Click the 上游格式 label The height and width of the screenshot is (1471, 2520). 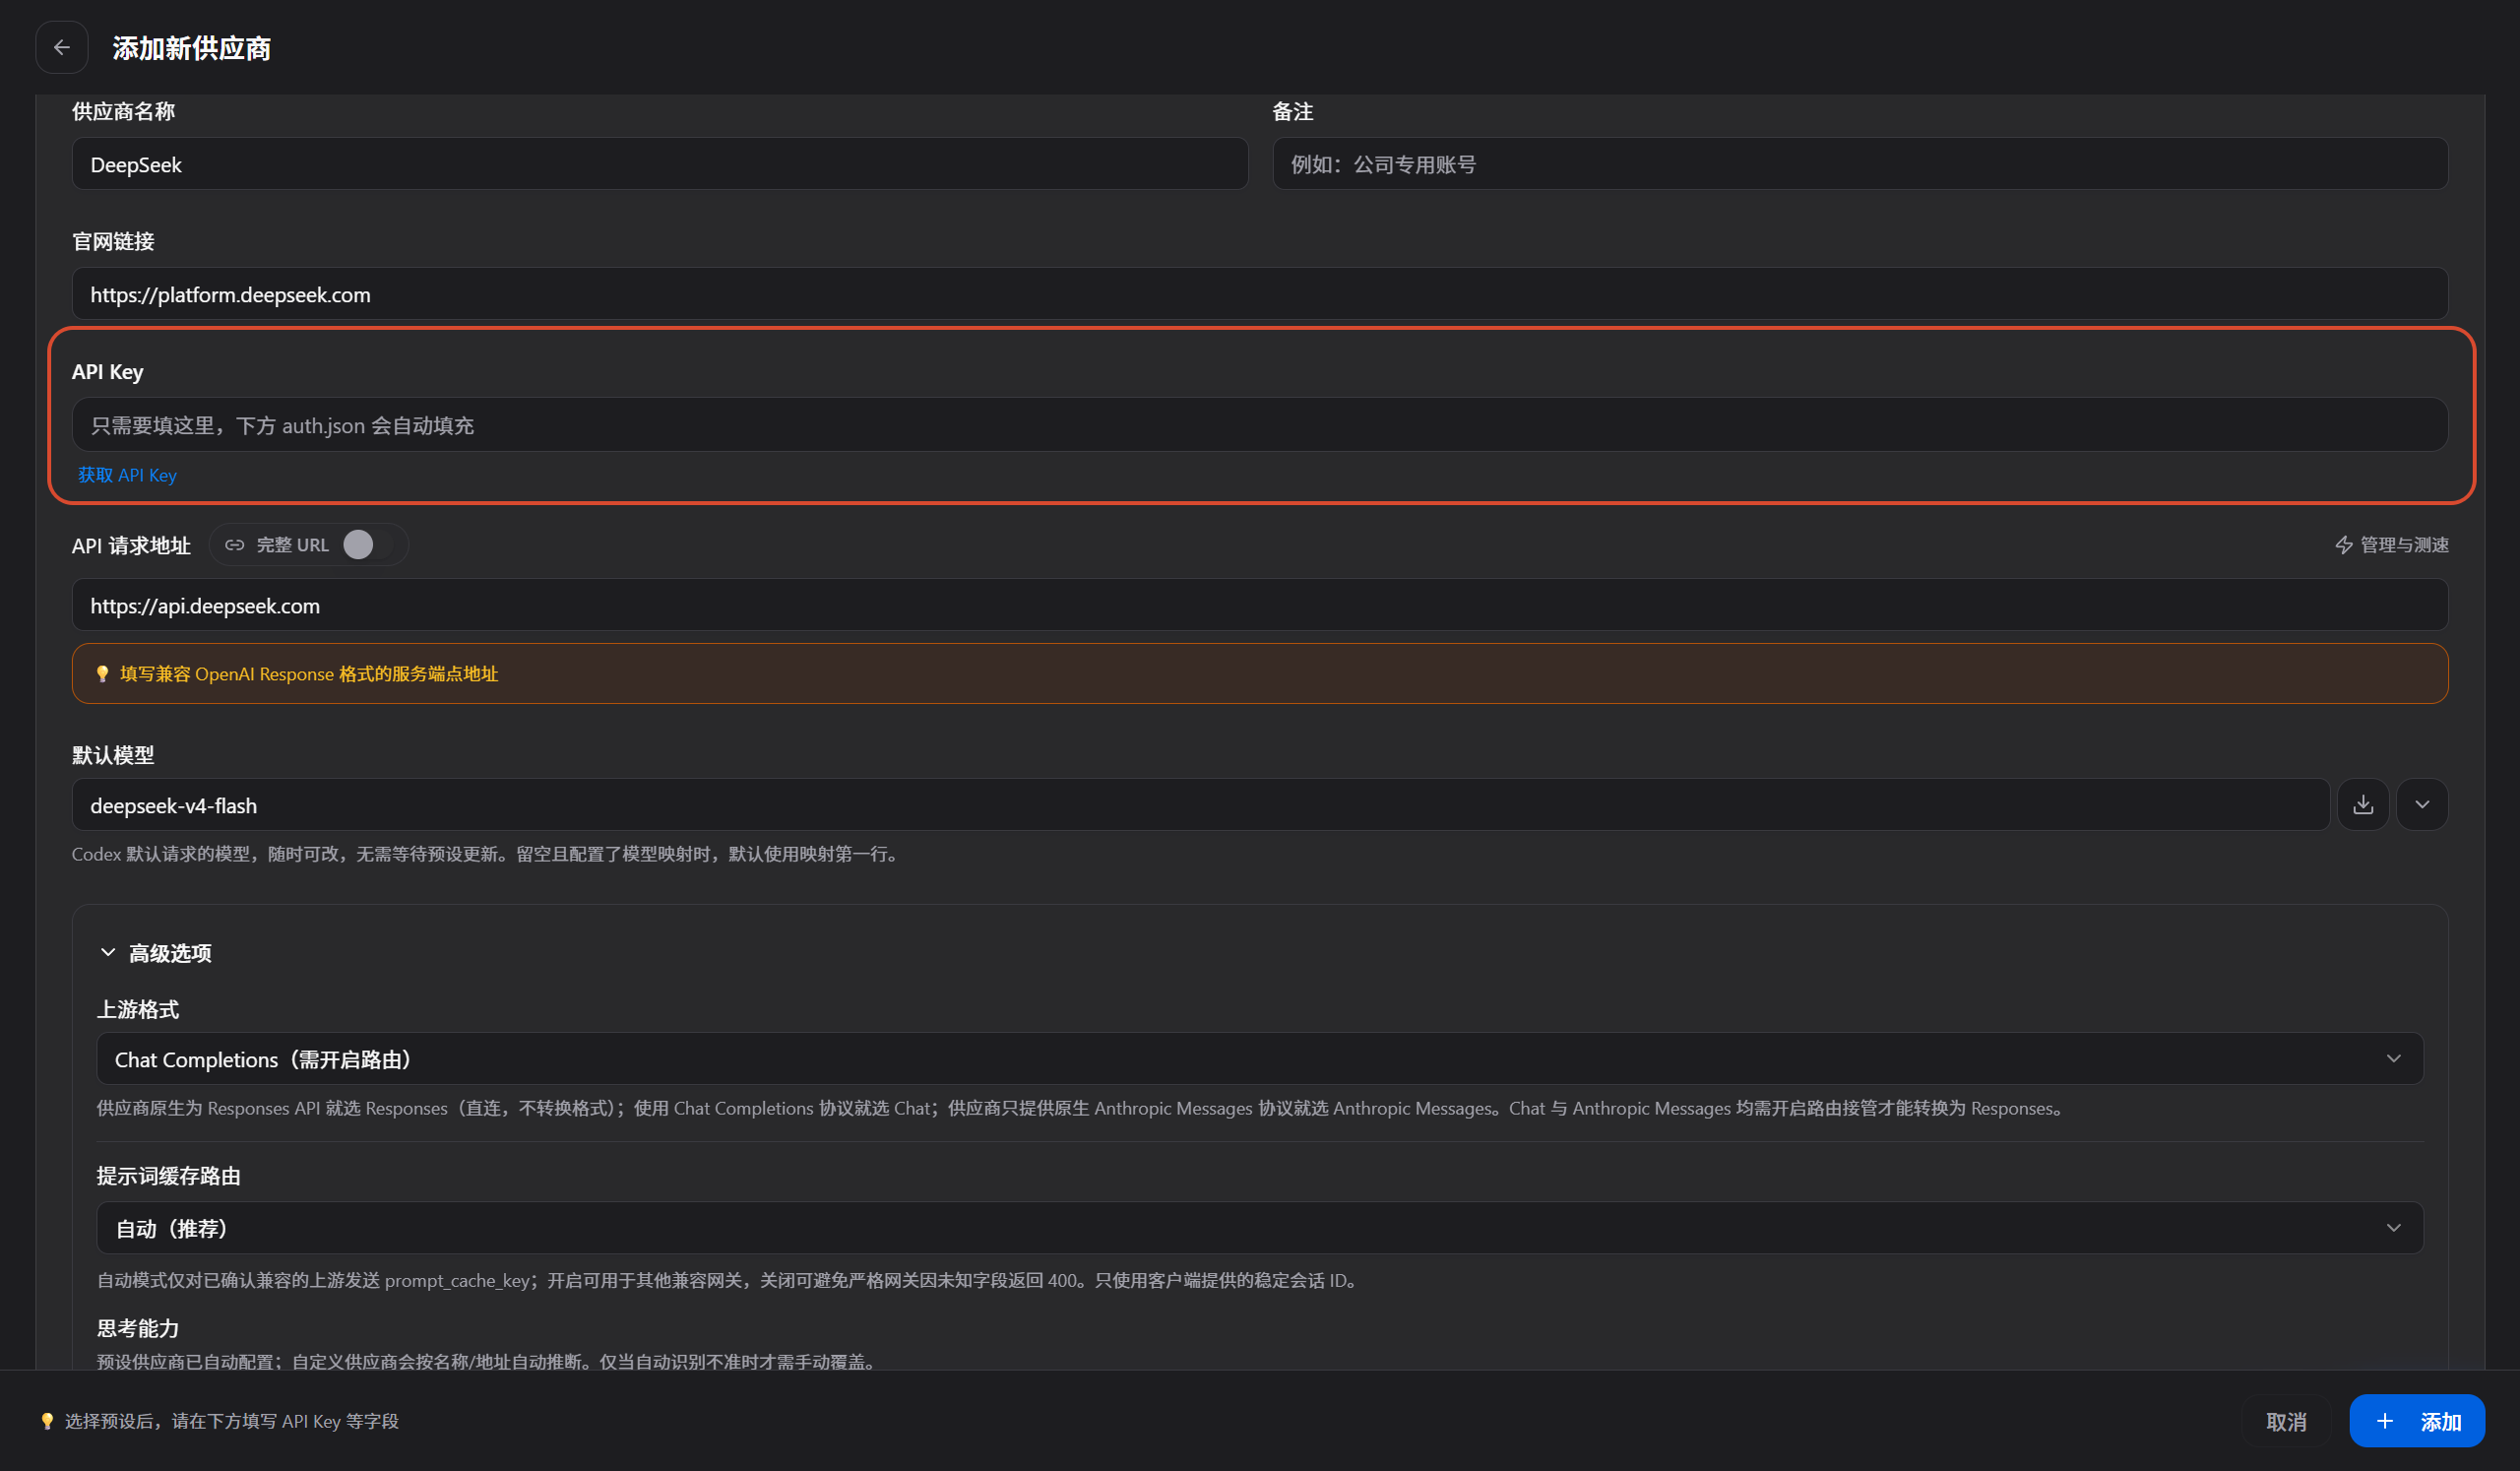coord(138,1010)
